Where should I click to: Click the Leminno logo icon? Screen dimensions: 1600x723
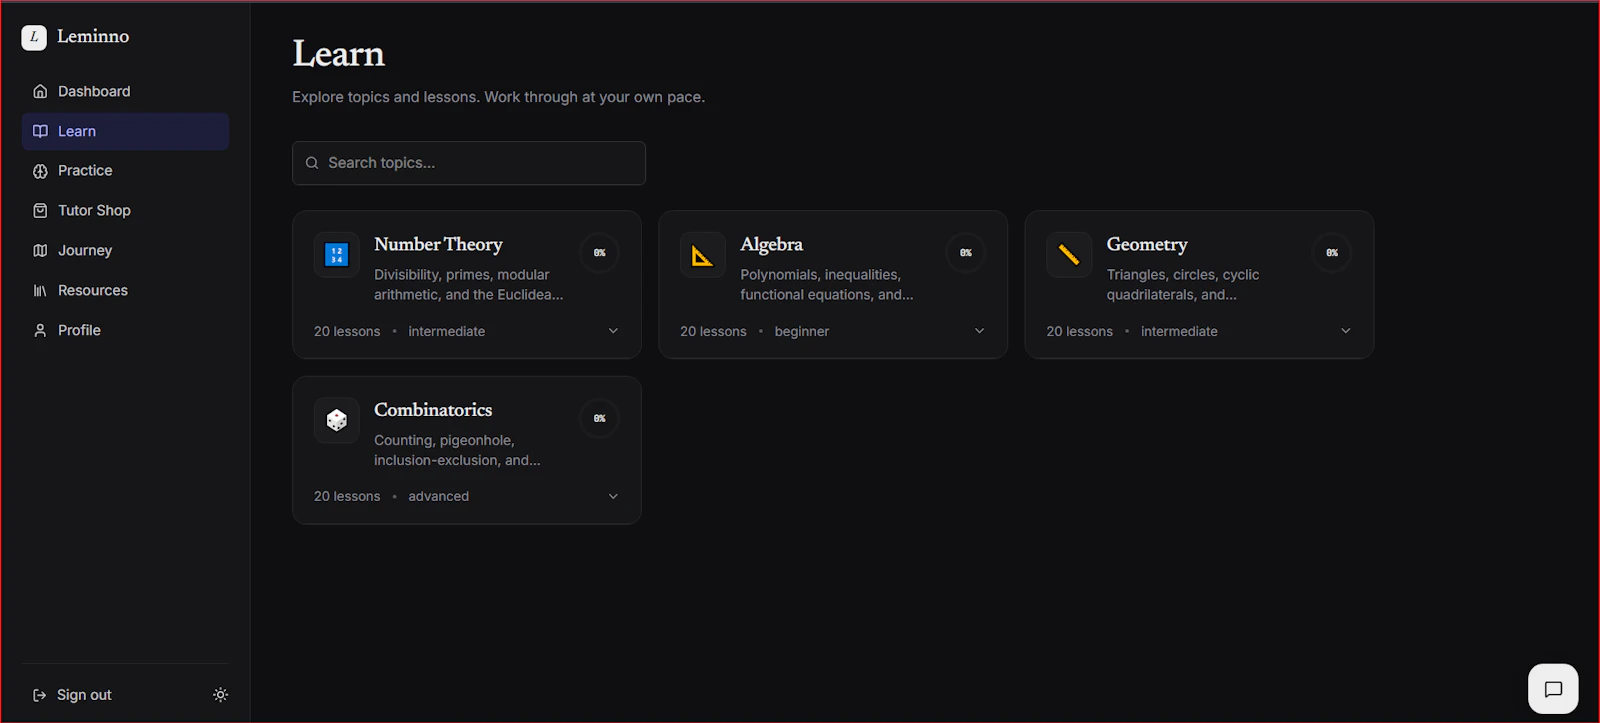[x=34, y=37]
